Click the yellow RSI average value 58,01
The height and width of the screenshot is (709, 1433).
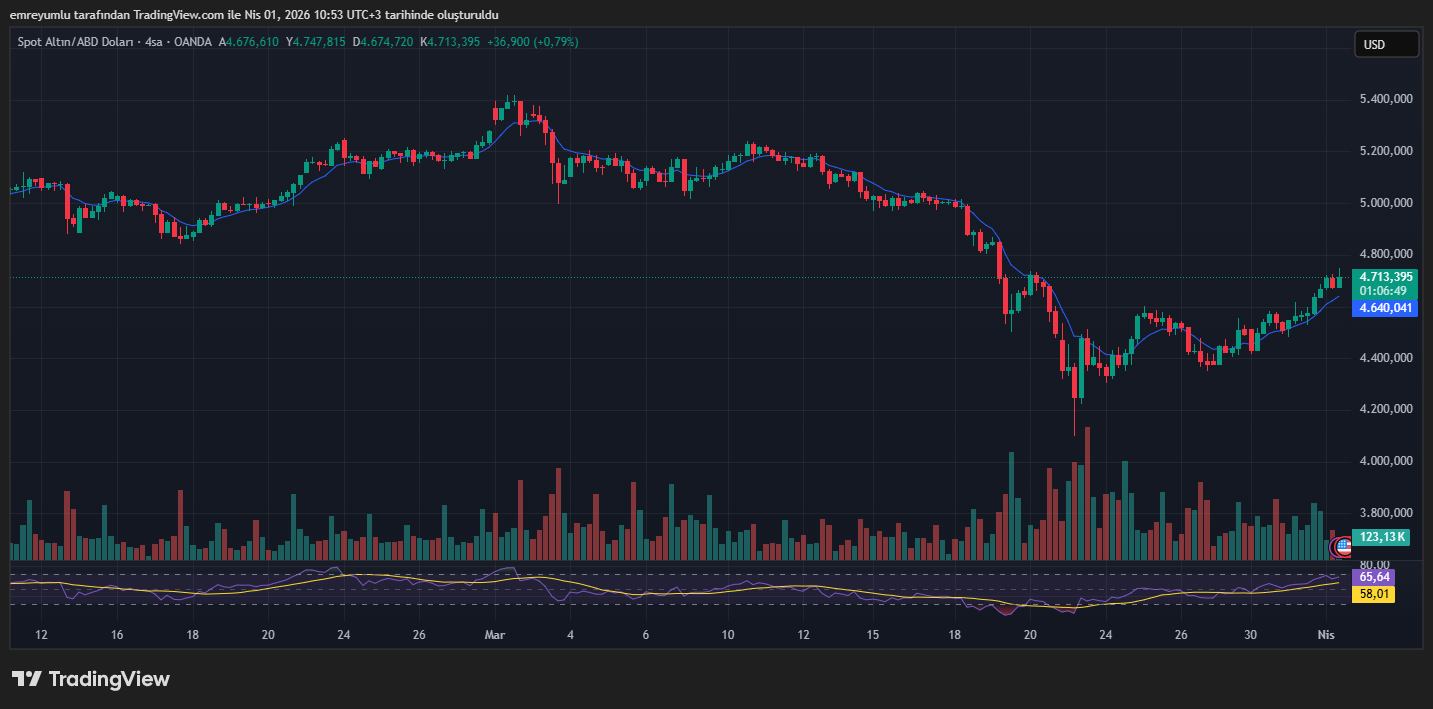coord(1375,594)
